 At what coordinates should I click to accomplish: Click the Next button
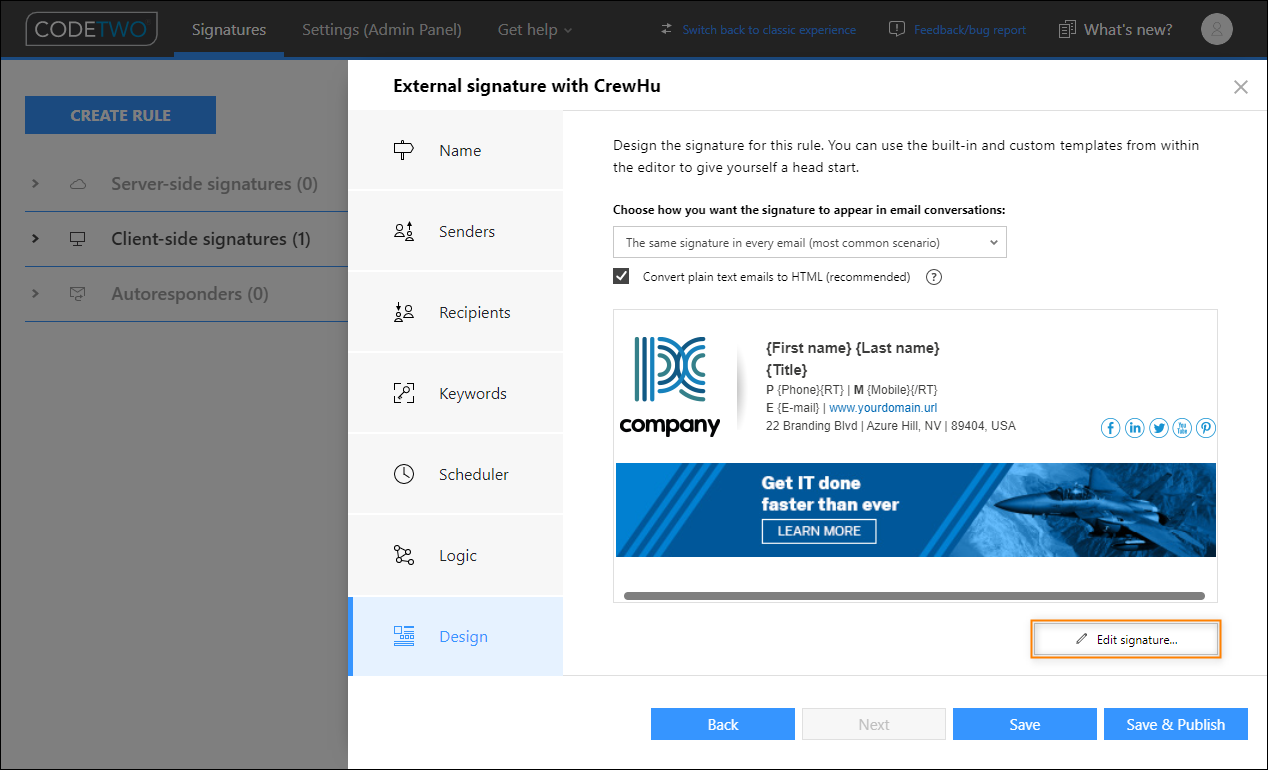[x=874, y=724]
